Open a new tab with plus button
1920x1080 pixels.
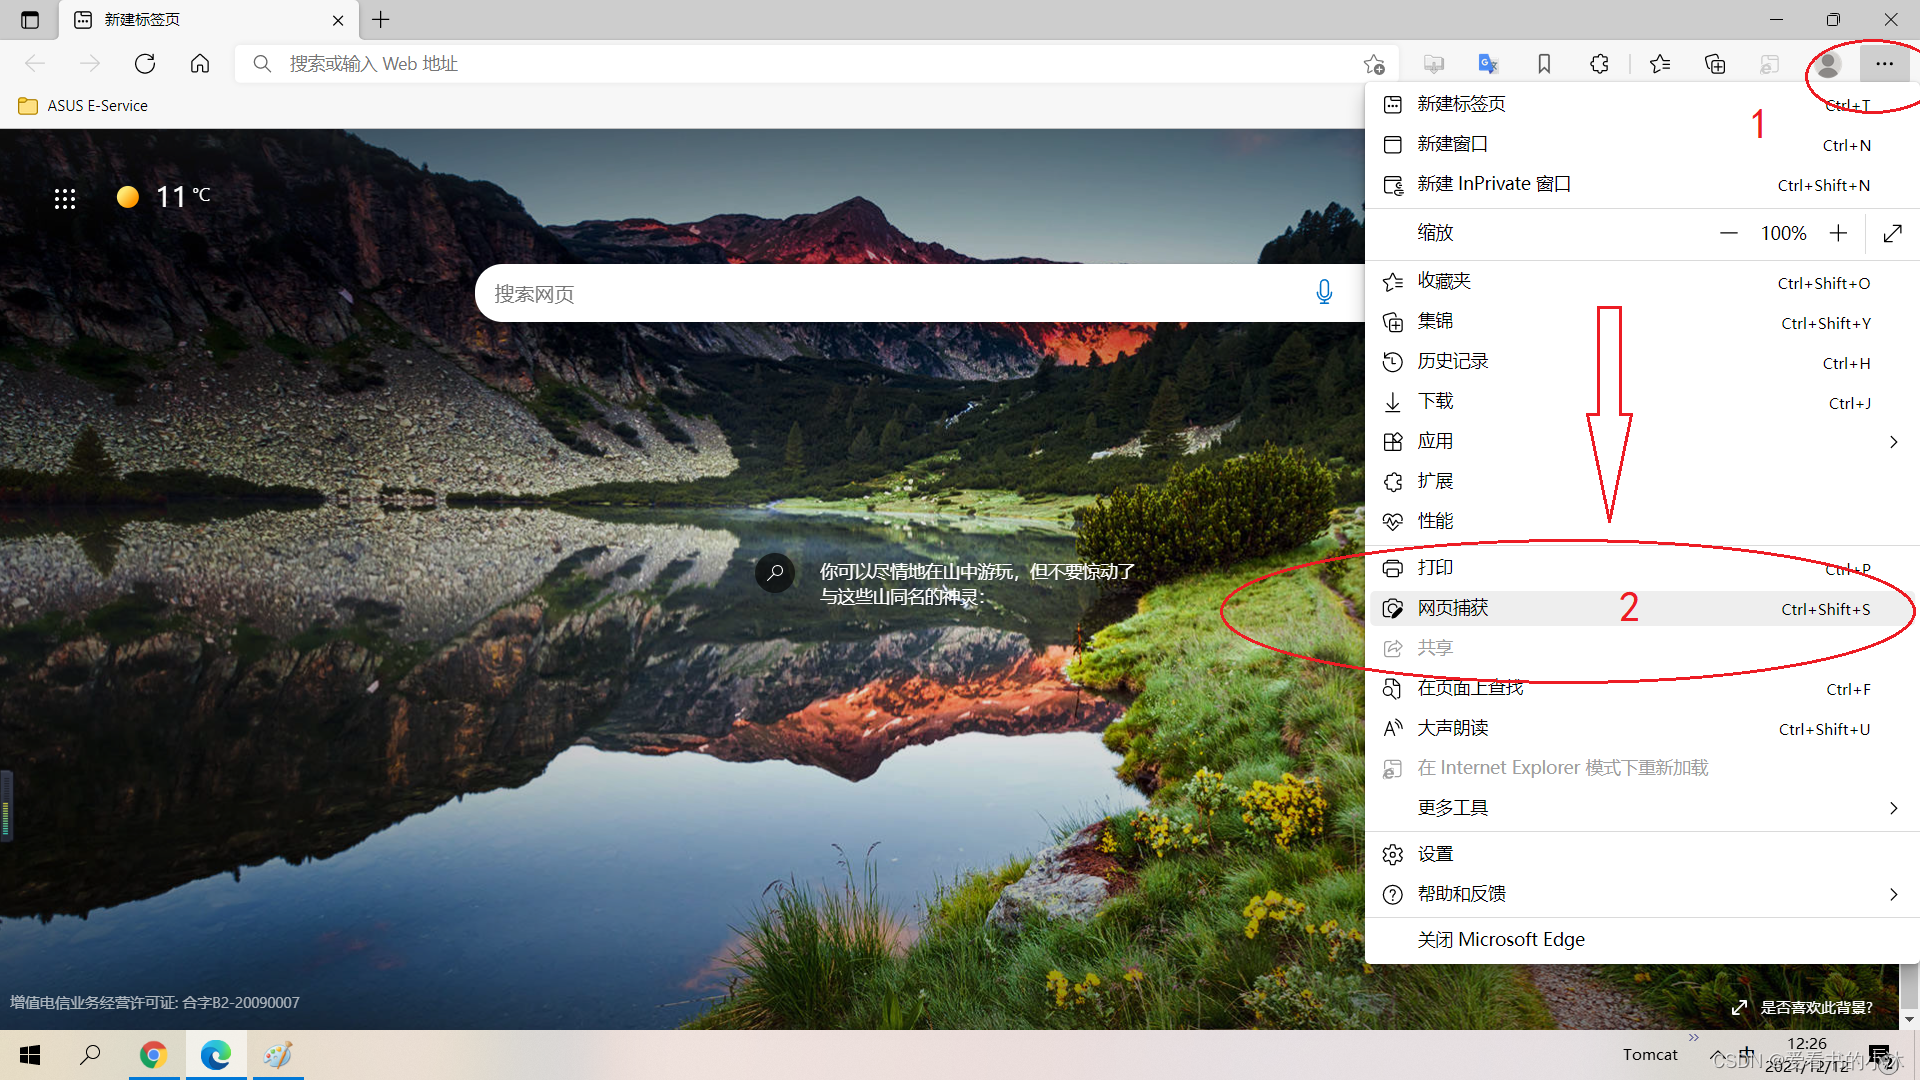coord(381,19)
